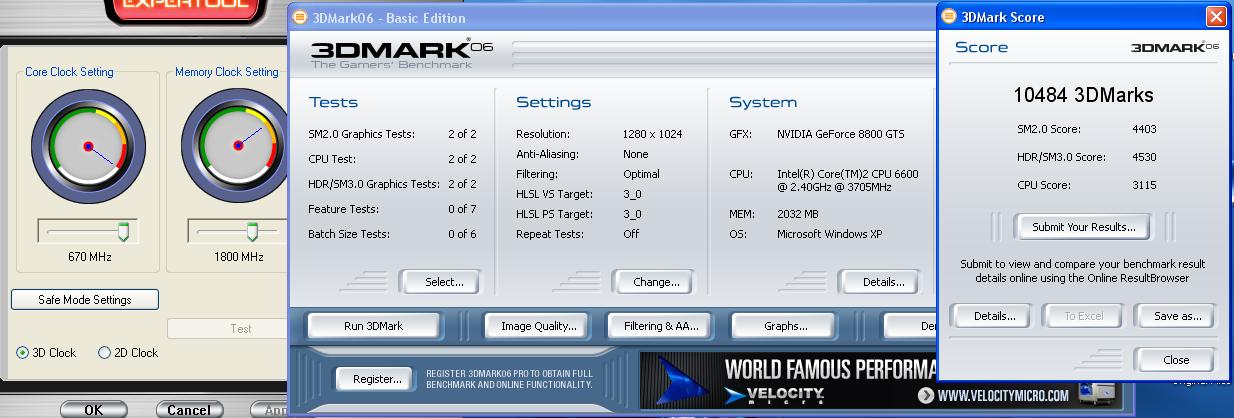Click the Memory Clock slider handle
The height and width of the screenshot is (418, 1234).
point(252,232)
